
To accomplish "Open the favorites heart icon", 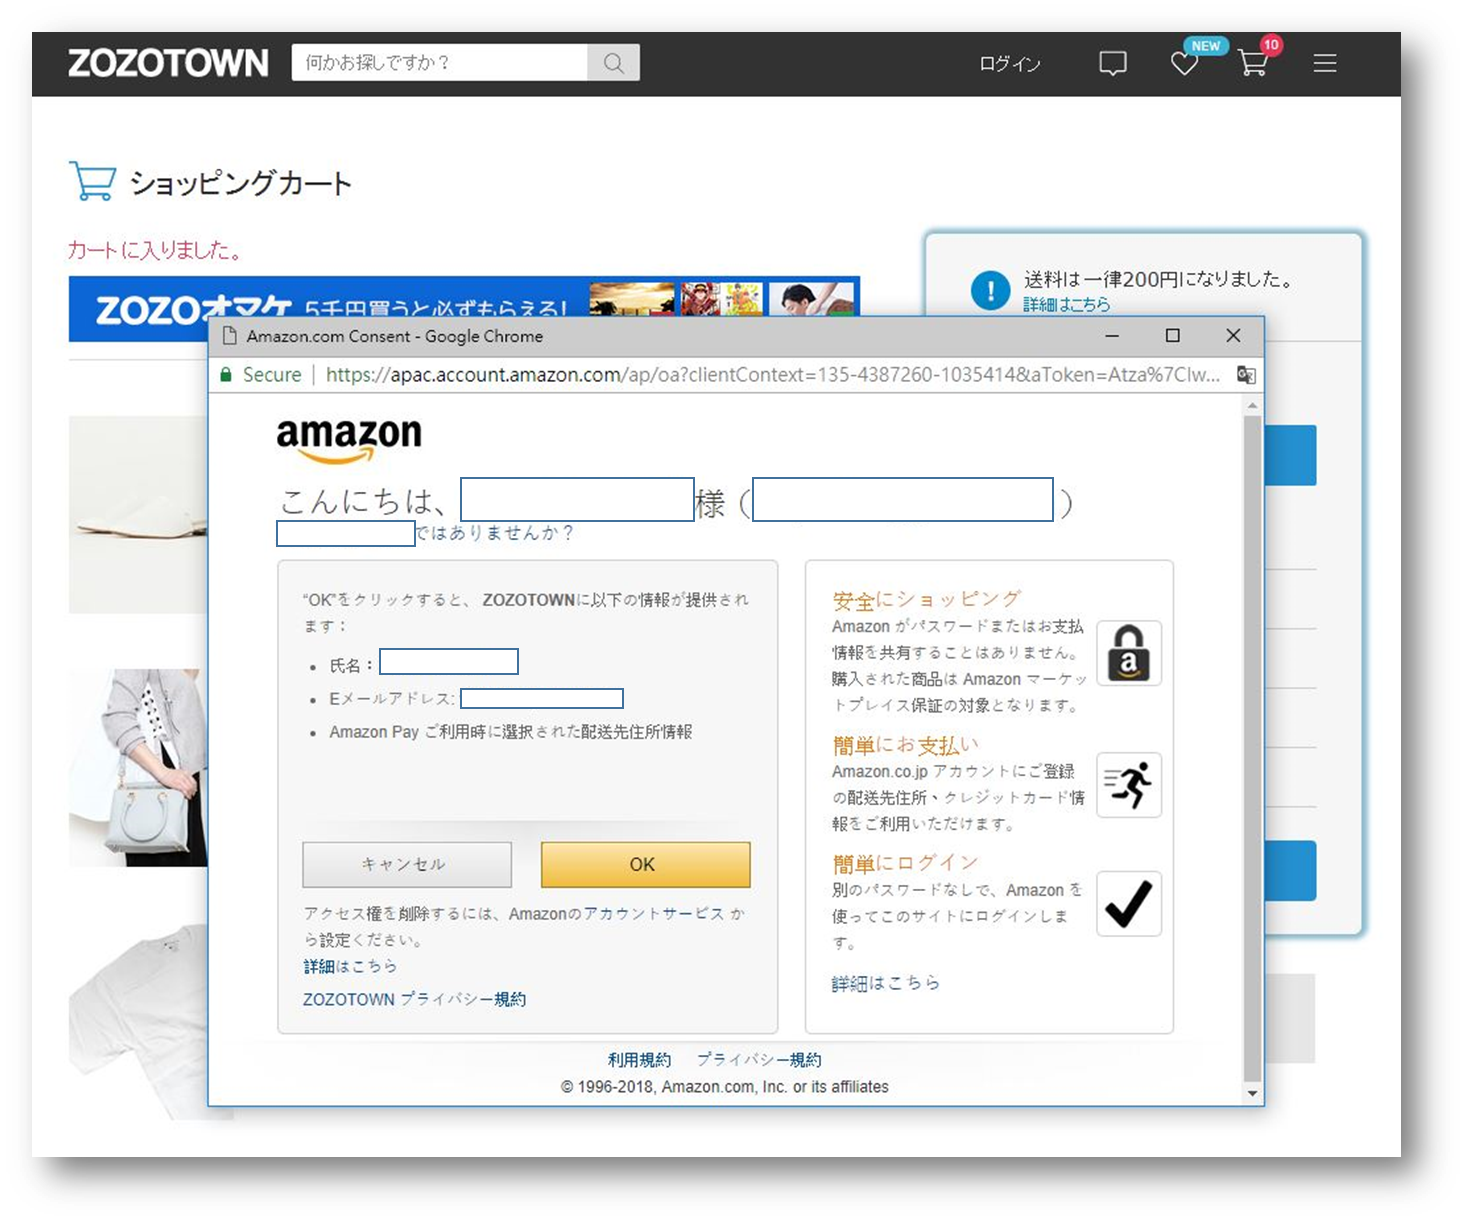I will pos(1184,64).
